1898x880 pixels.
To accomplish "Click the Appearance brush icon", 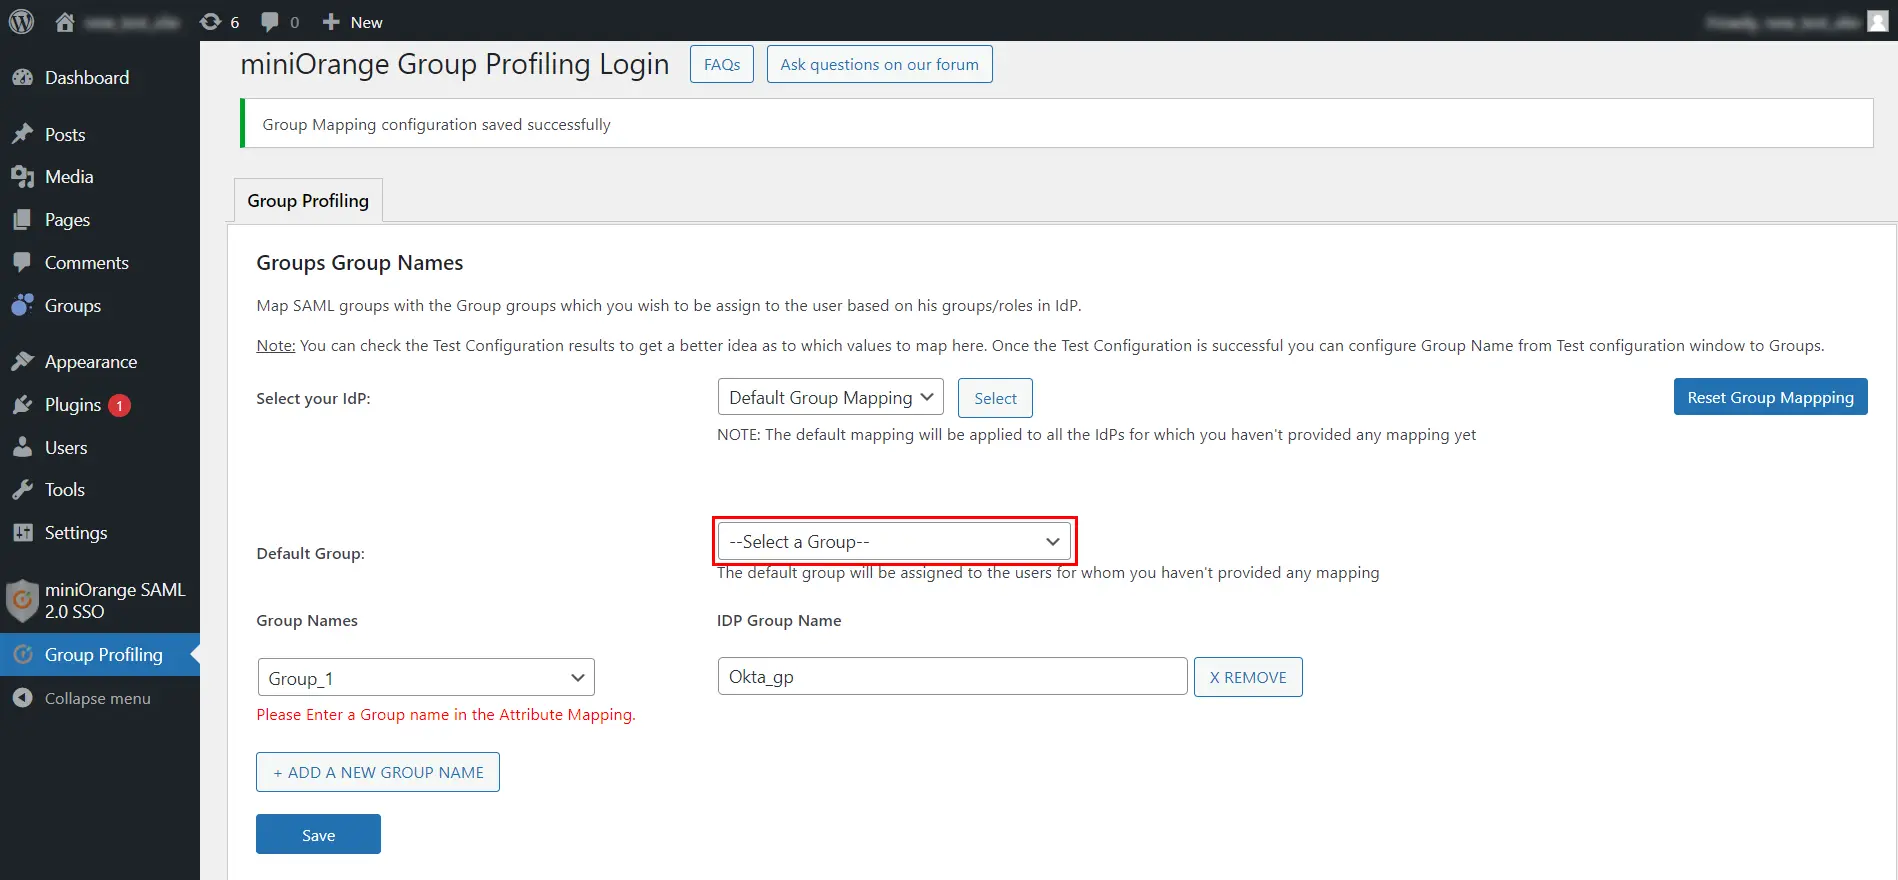I will coord(23,362).
